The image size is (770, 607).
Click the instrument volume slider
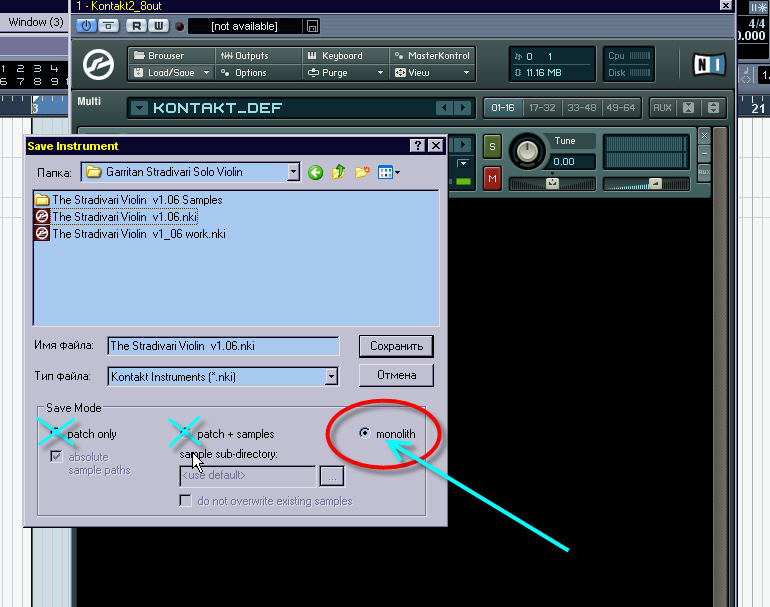(646, 184)
